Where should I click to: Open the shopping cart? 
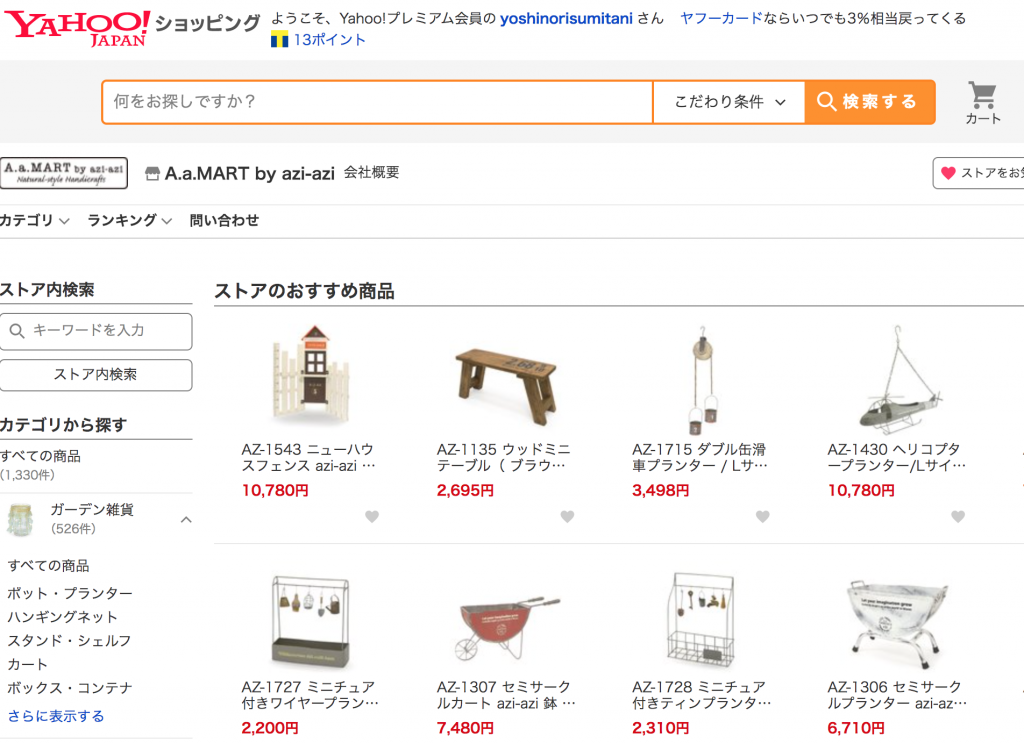tap(982, 97)
